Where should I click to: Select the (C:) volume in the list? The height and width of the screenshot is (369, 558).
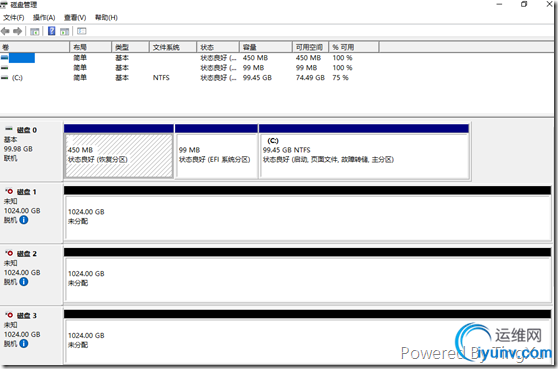pyautogui.click(x=17, y=78)
